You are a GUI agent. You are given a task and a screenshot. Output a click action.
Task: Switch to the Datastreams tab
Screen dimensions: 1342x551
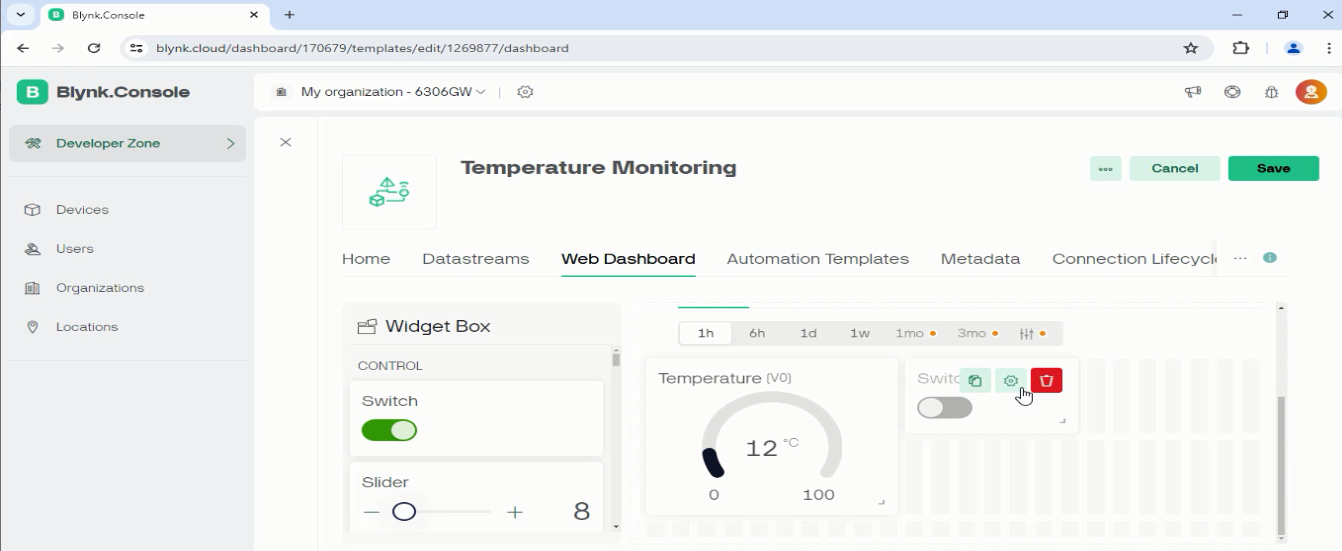(x=475, y=258)
